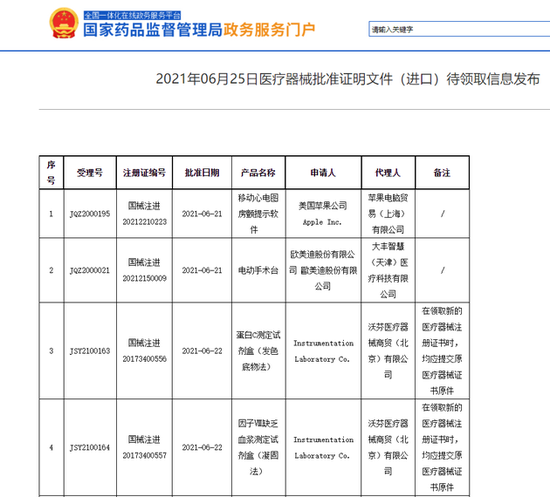Click the Instrumentation Laboratory Co. cell in the JSY2100164 row
The width and height of the screenshot is (550, 497).
coord(323,447)
